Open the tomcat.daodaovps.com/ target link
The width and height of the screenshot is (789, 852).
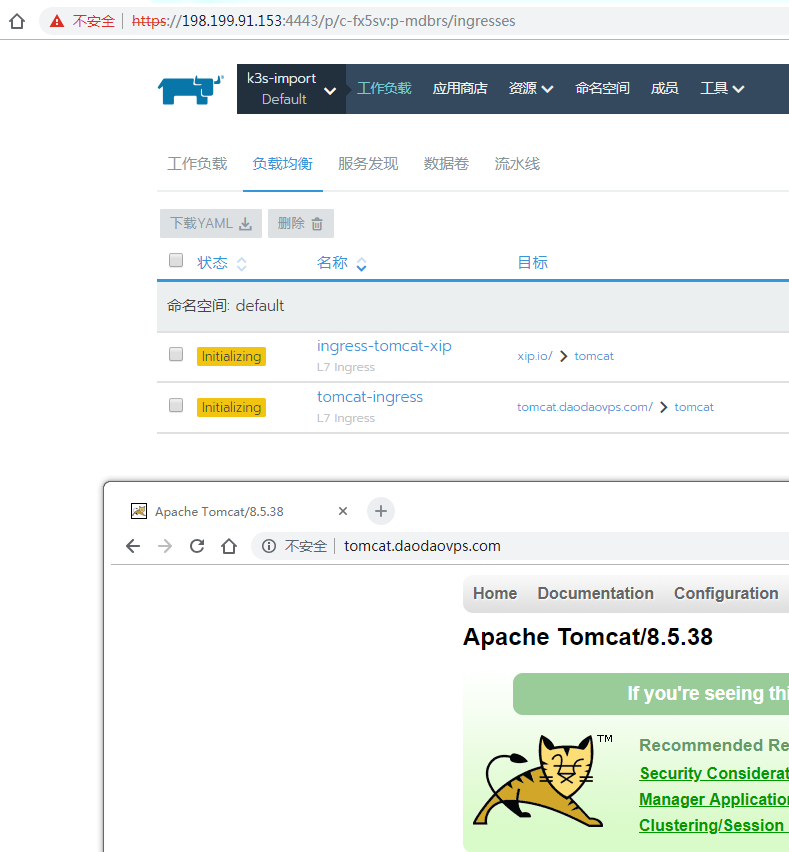585,407
